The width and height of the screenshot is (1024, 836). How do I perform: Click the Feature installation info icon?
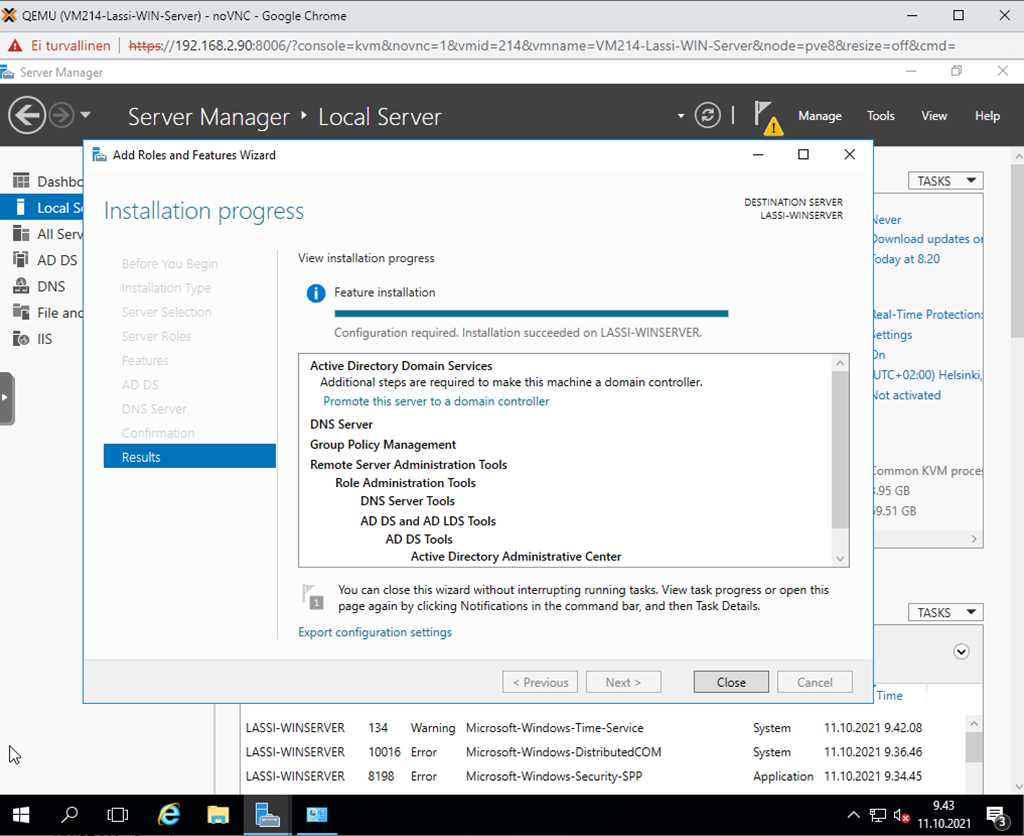[x=315, y=293]
